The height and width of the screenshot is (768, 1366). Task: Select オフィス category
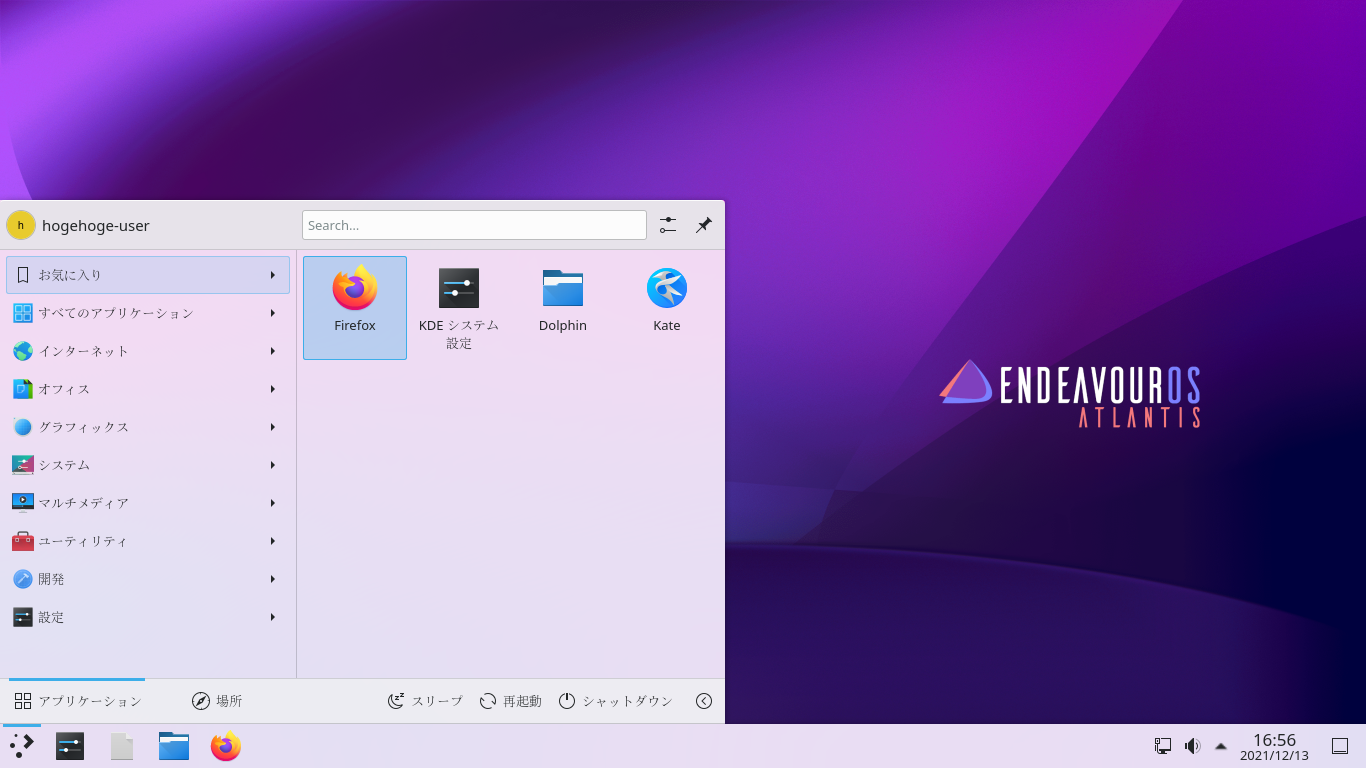coord(148,389)
